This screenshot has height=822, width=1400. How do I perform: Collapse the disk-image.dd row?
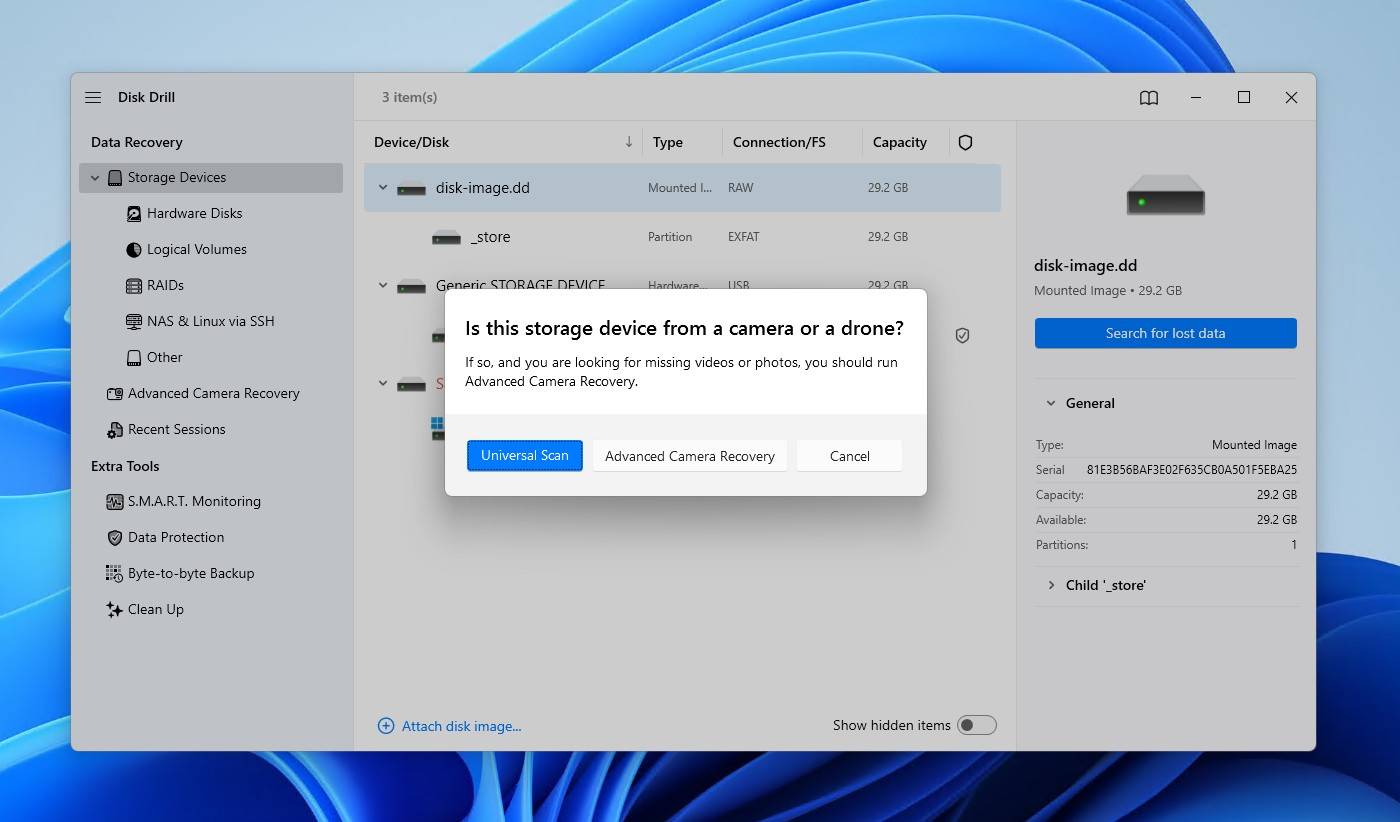[x=382, y=187]
